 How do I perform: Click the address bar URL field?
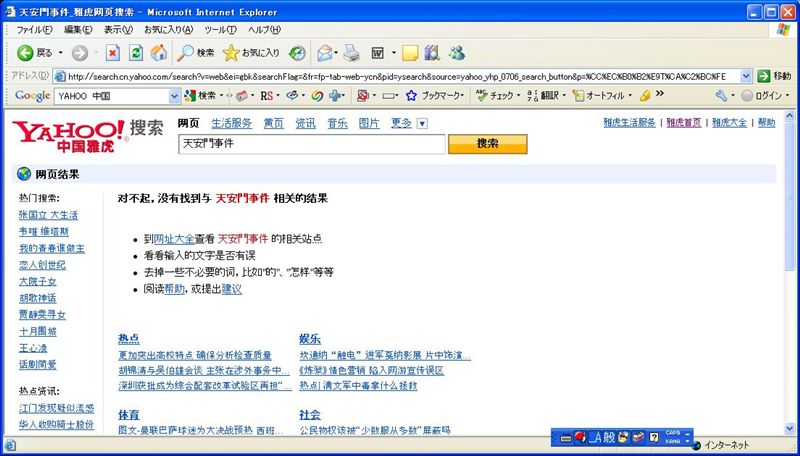(396, 76)
